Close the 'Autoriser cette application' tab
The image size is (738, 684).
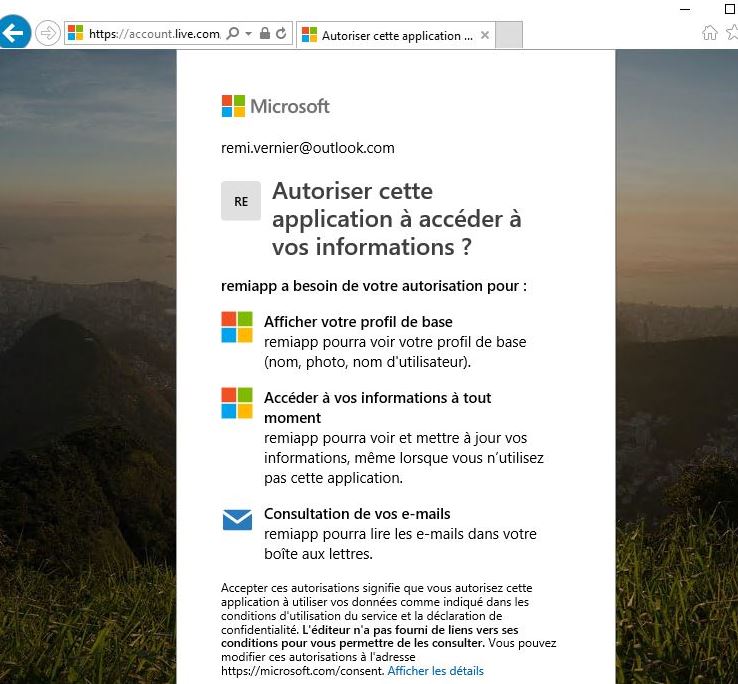point(485,35)
